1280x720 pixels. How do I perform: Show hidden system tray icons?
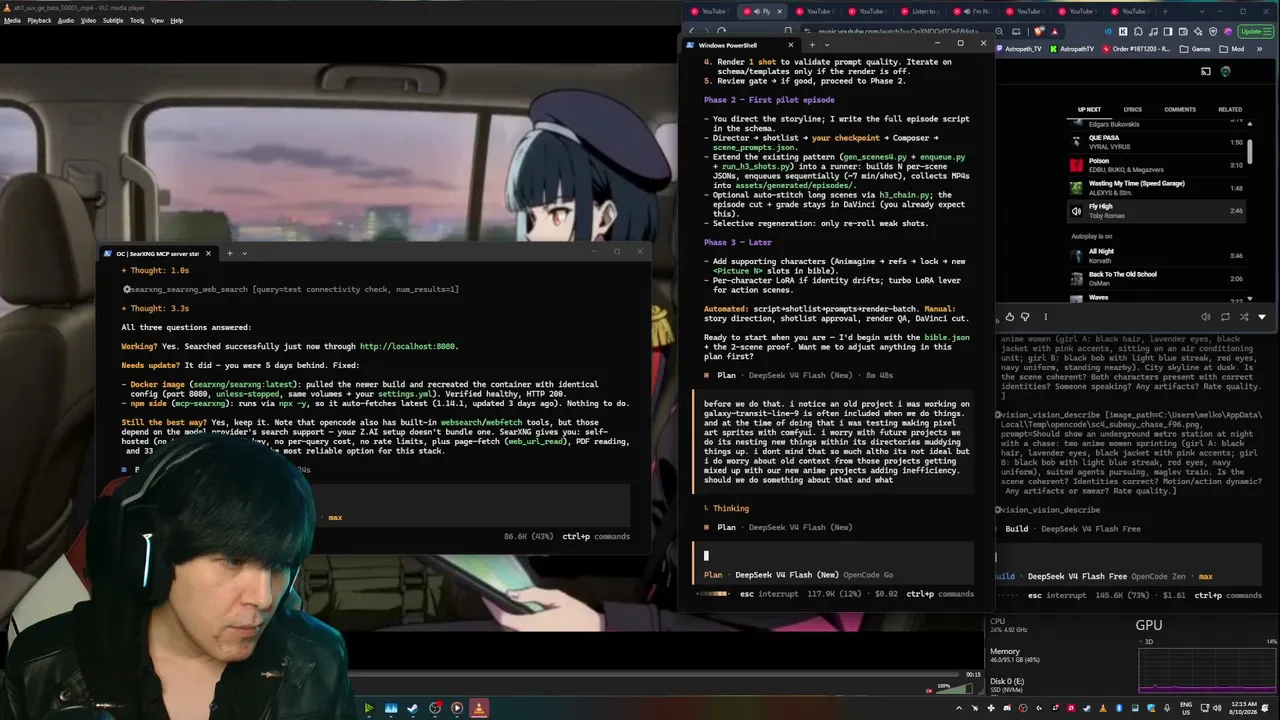957,708
